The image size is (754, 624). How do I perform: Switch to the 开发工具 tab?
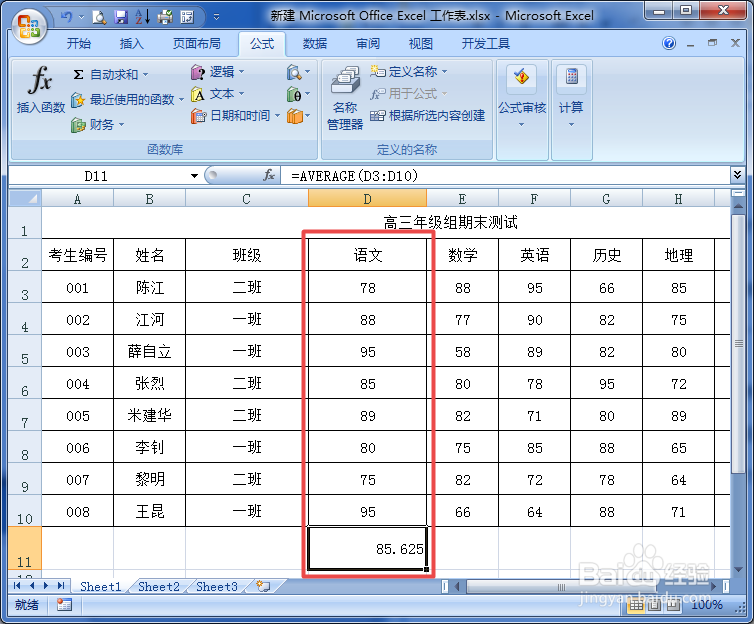click(x=486, y=44)
